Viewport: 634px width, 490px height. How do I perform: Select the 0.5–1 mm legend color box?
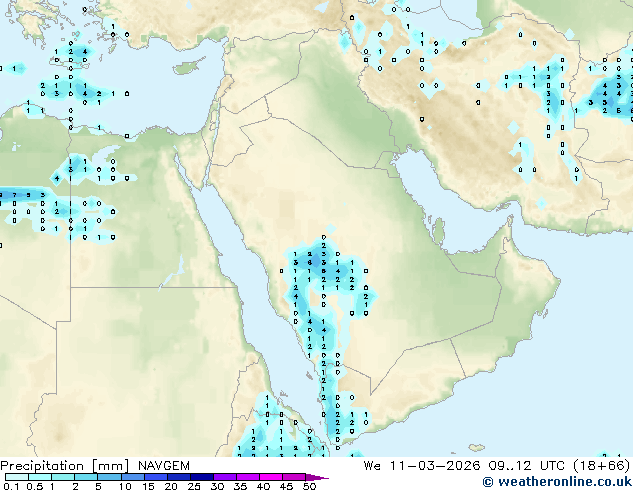[40, 477]
